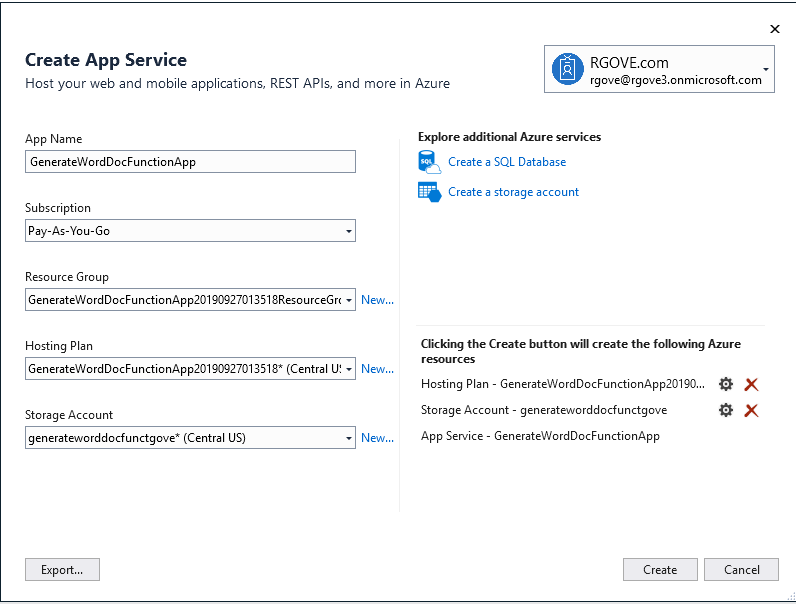
Task: Open Create a storage account link
Action: [x=513, y=192]
